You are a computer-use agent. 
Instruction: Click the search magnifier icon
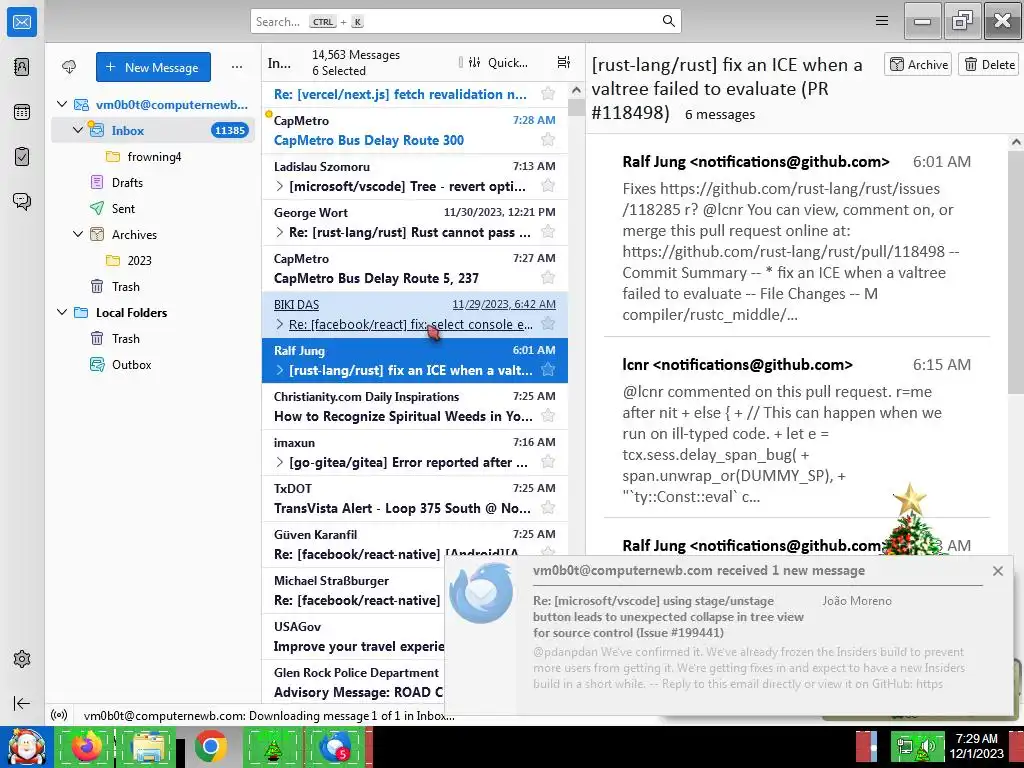pyautogui.click(x=668, y=21)
